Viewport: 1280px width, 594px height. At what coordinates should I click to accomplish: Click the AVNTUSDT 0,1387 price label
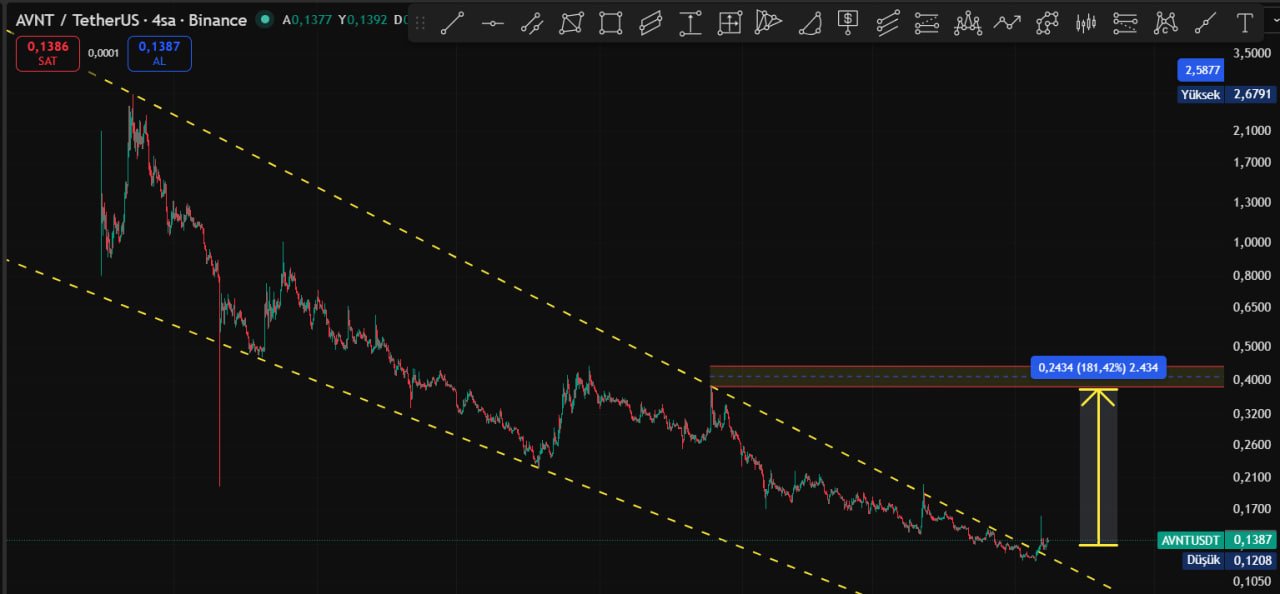tap(1216, 540)
